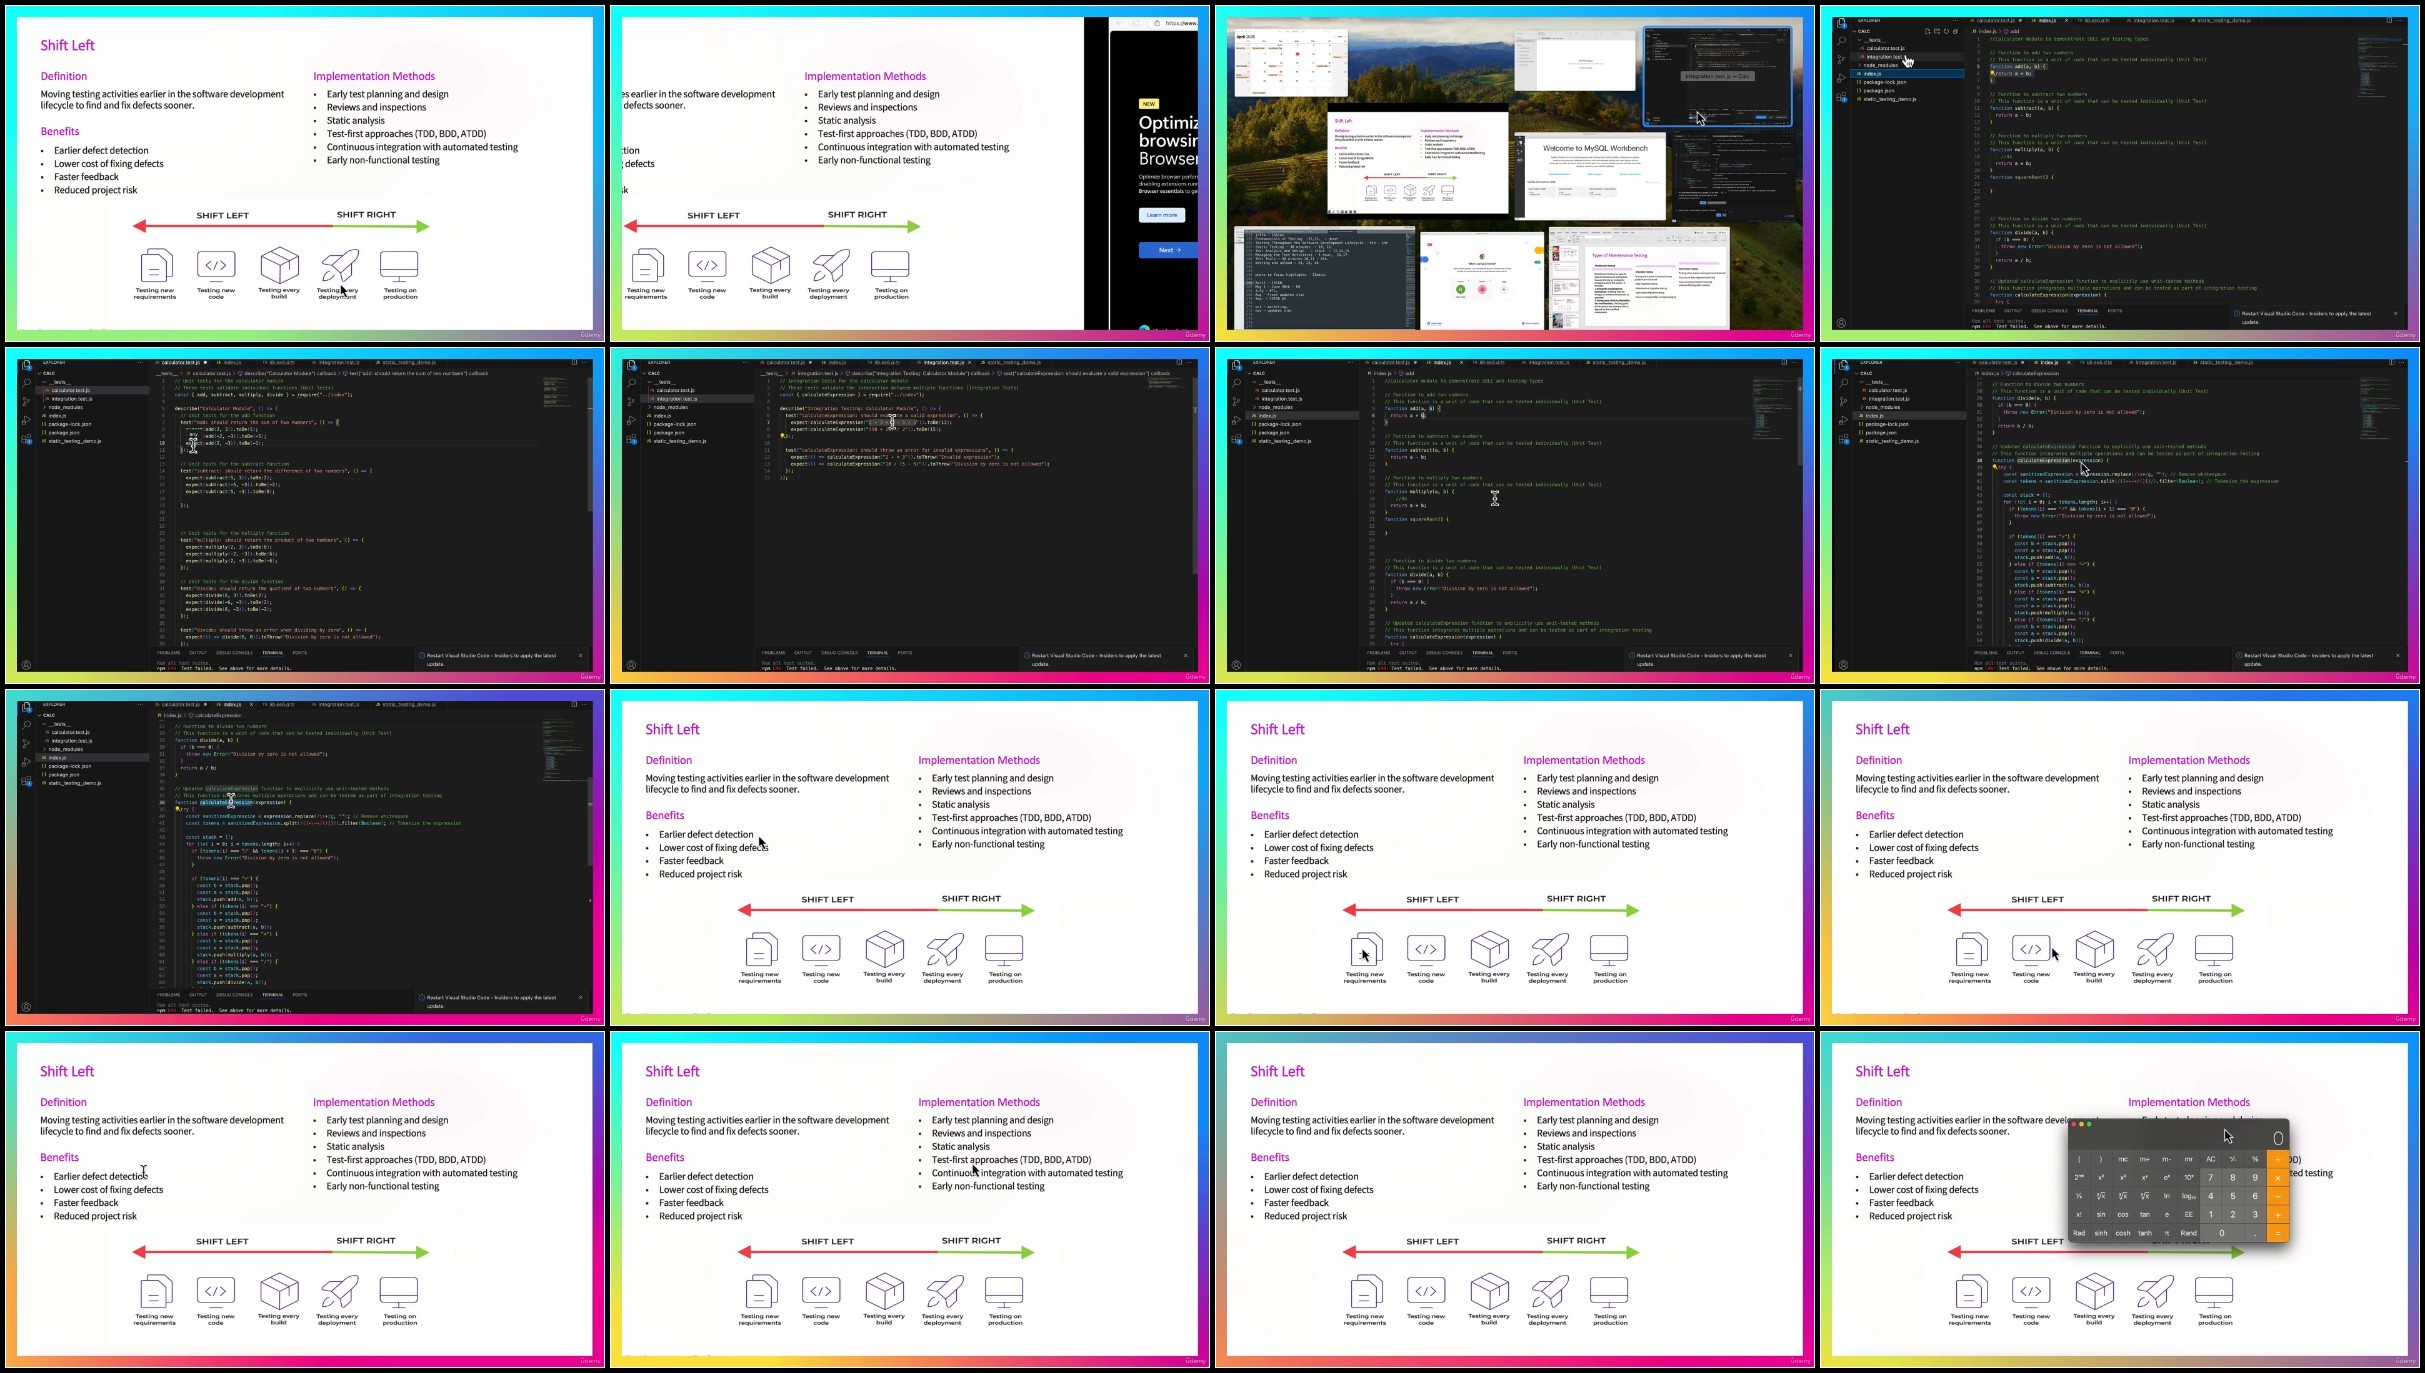Click the browser back arrow icon
This screenshot has height=1373, width=2425.
[x=1118, y=23]
